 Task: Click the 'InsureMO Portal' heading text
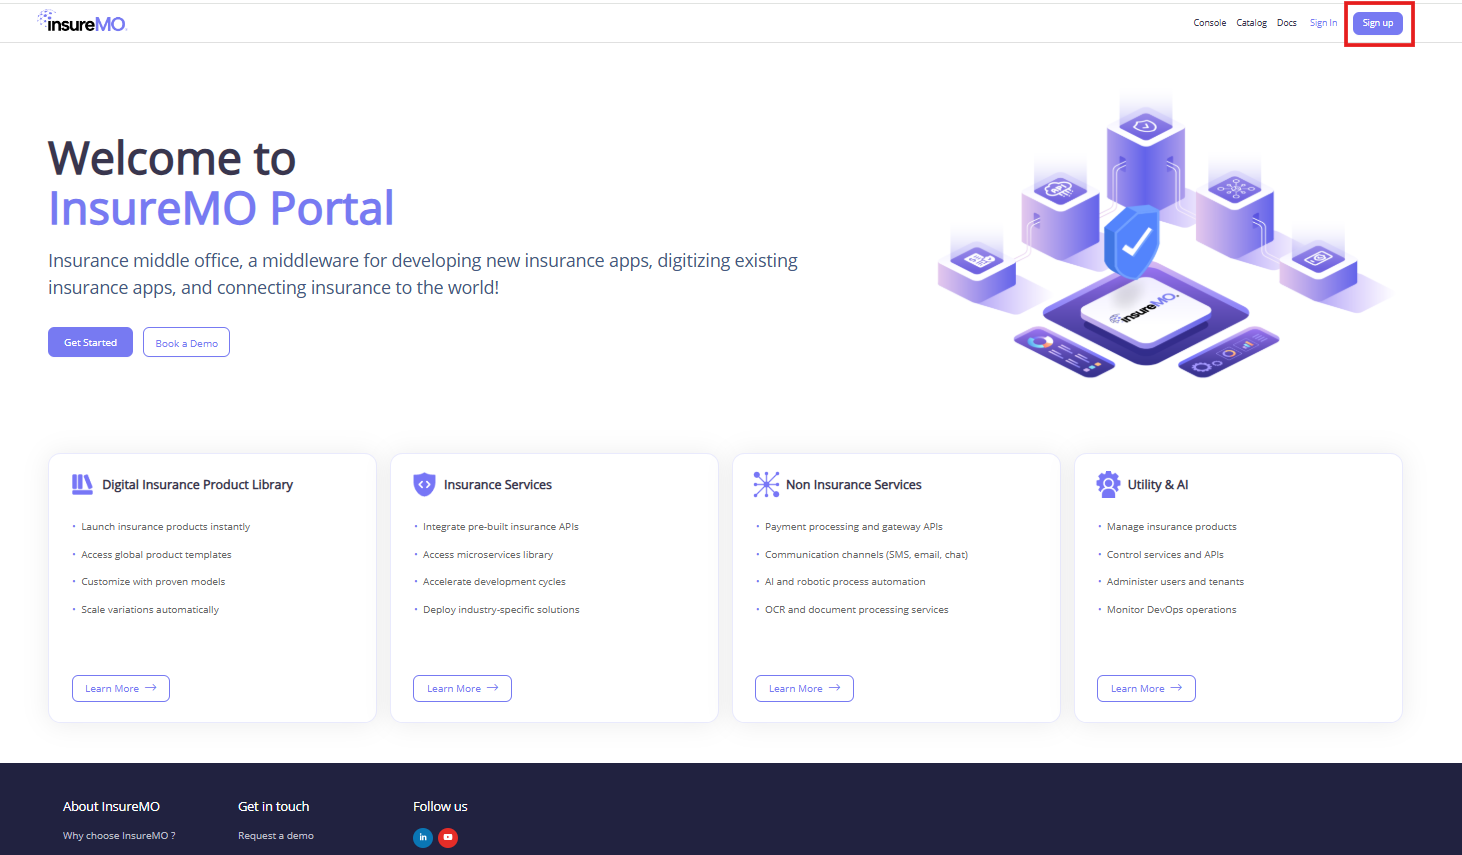tap(221, 208)
